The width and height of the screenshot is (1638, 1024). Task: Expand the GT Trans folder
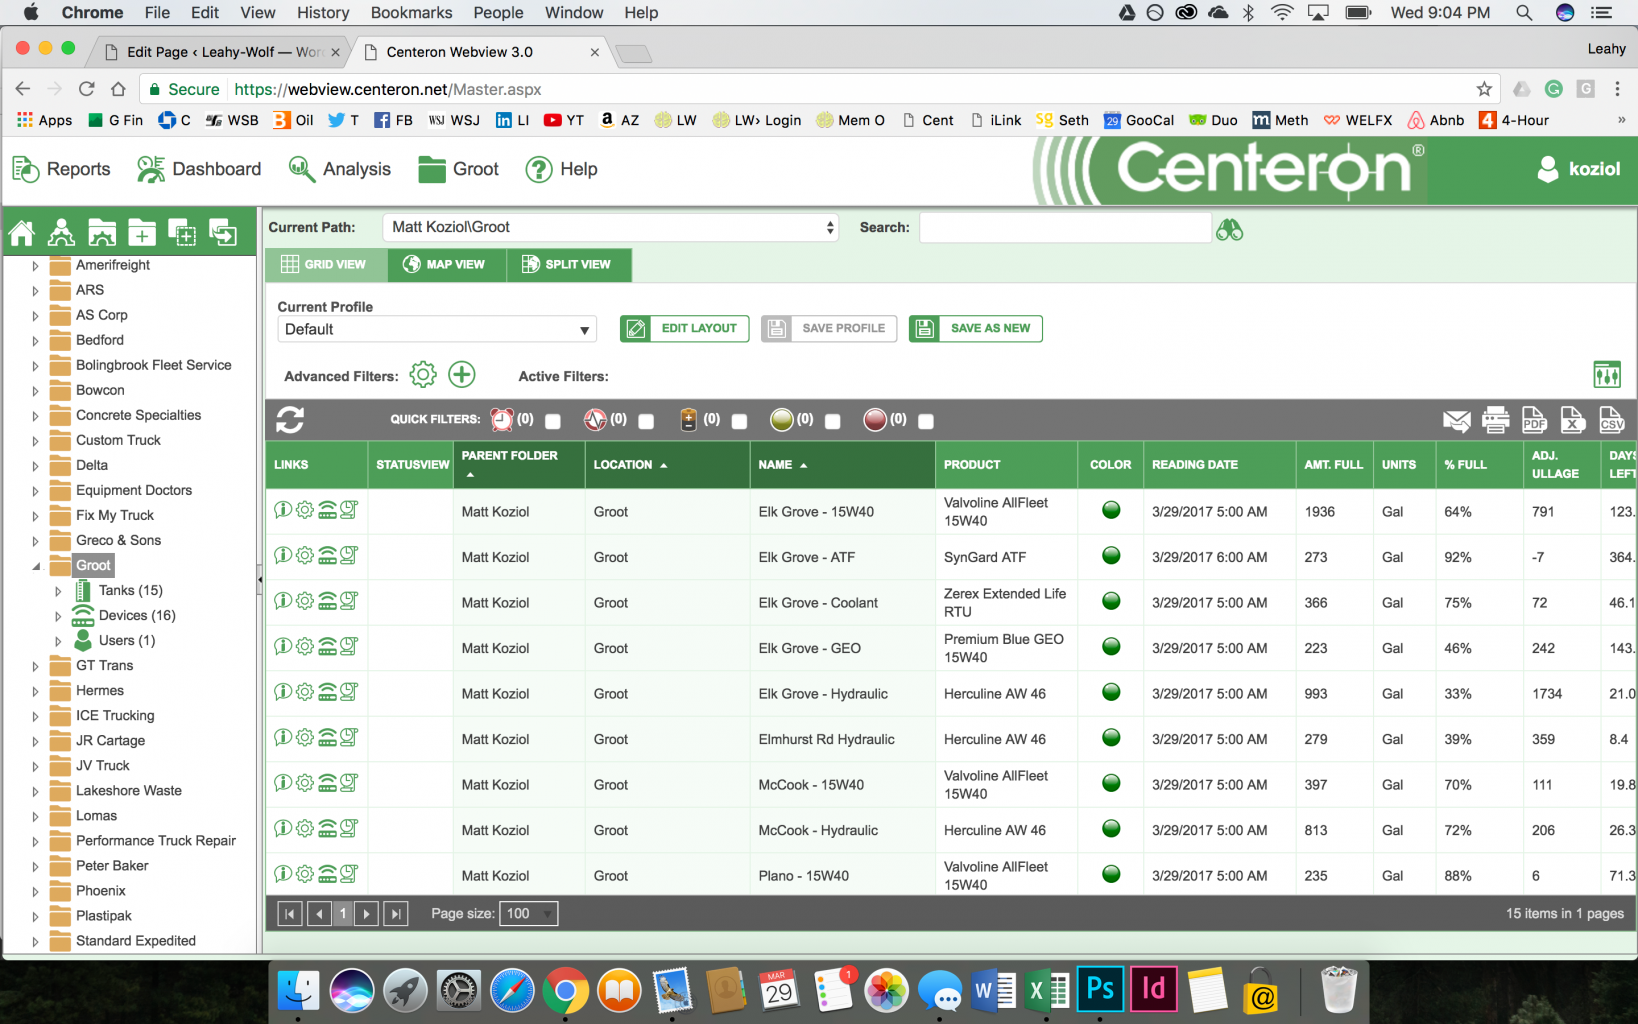[35, 666]
